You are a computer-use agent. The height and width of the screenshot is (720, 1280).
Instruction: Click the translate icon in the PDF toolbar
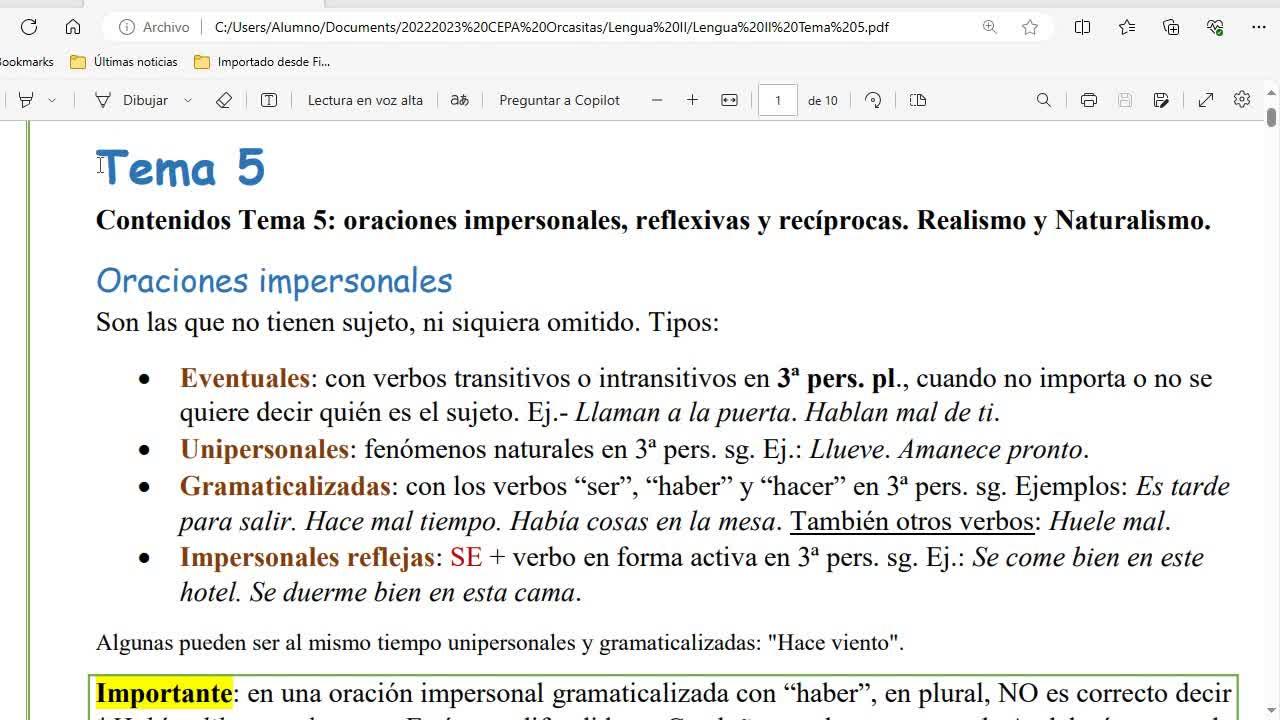pos(460,100)
